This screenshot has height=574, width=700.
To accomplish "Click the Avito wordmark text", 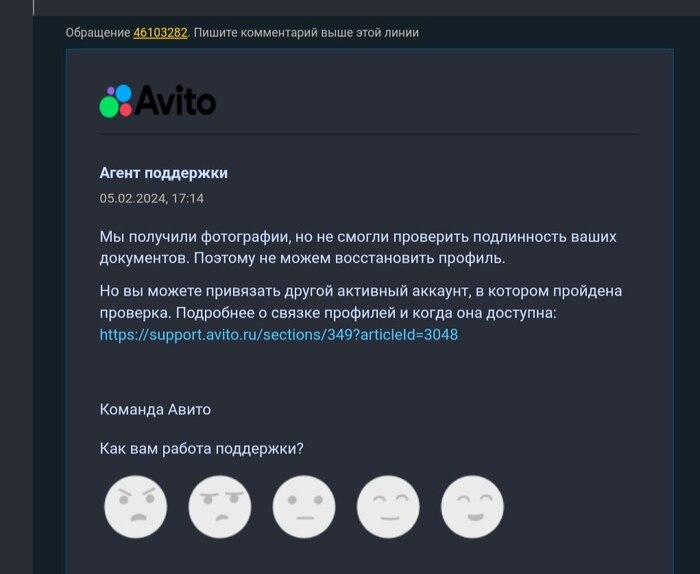I will pos(175,101).
